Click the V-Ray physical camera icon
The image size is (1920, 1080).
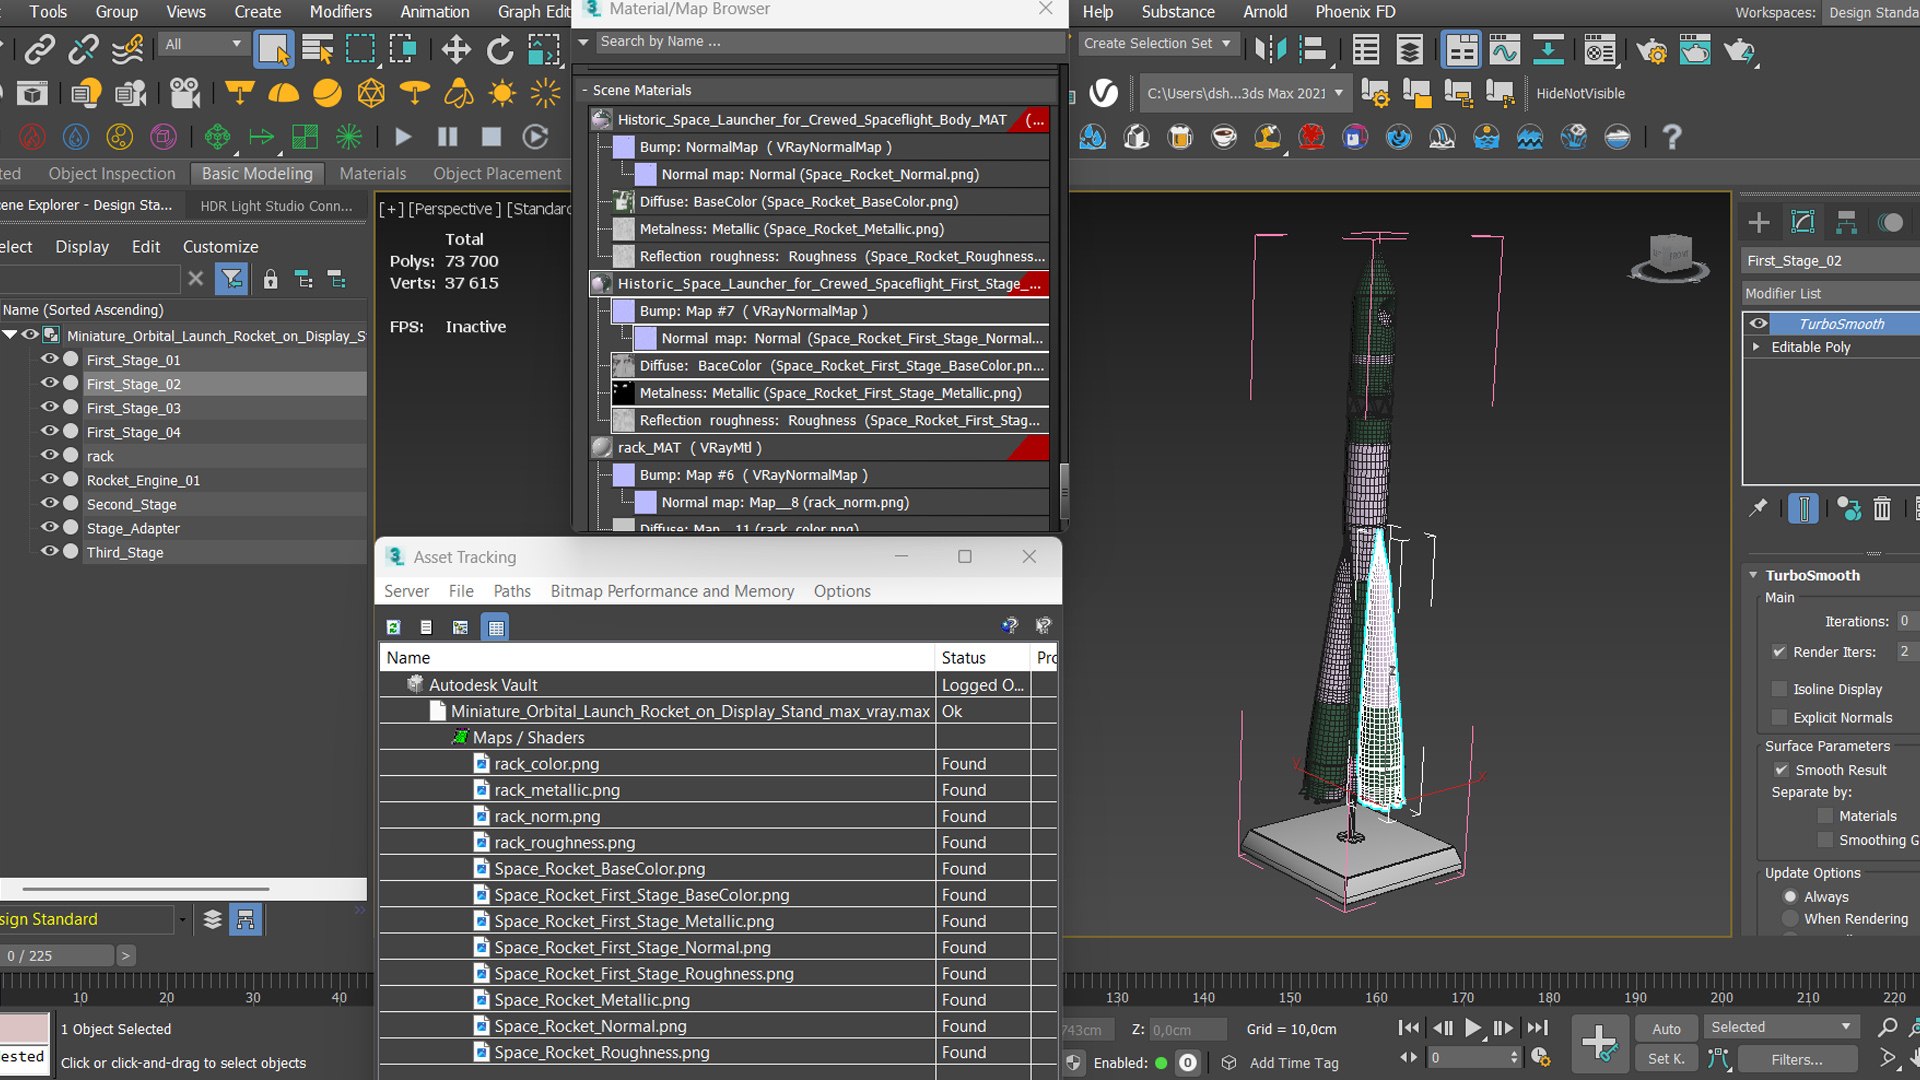coord(185,93)
